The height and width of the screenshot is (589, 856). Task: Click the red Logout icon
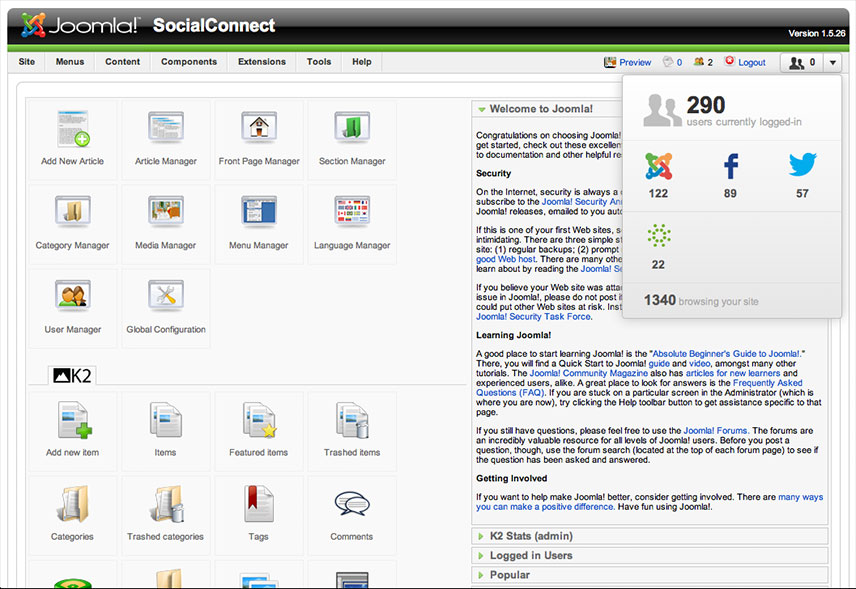729,61
